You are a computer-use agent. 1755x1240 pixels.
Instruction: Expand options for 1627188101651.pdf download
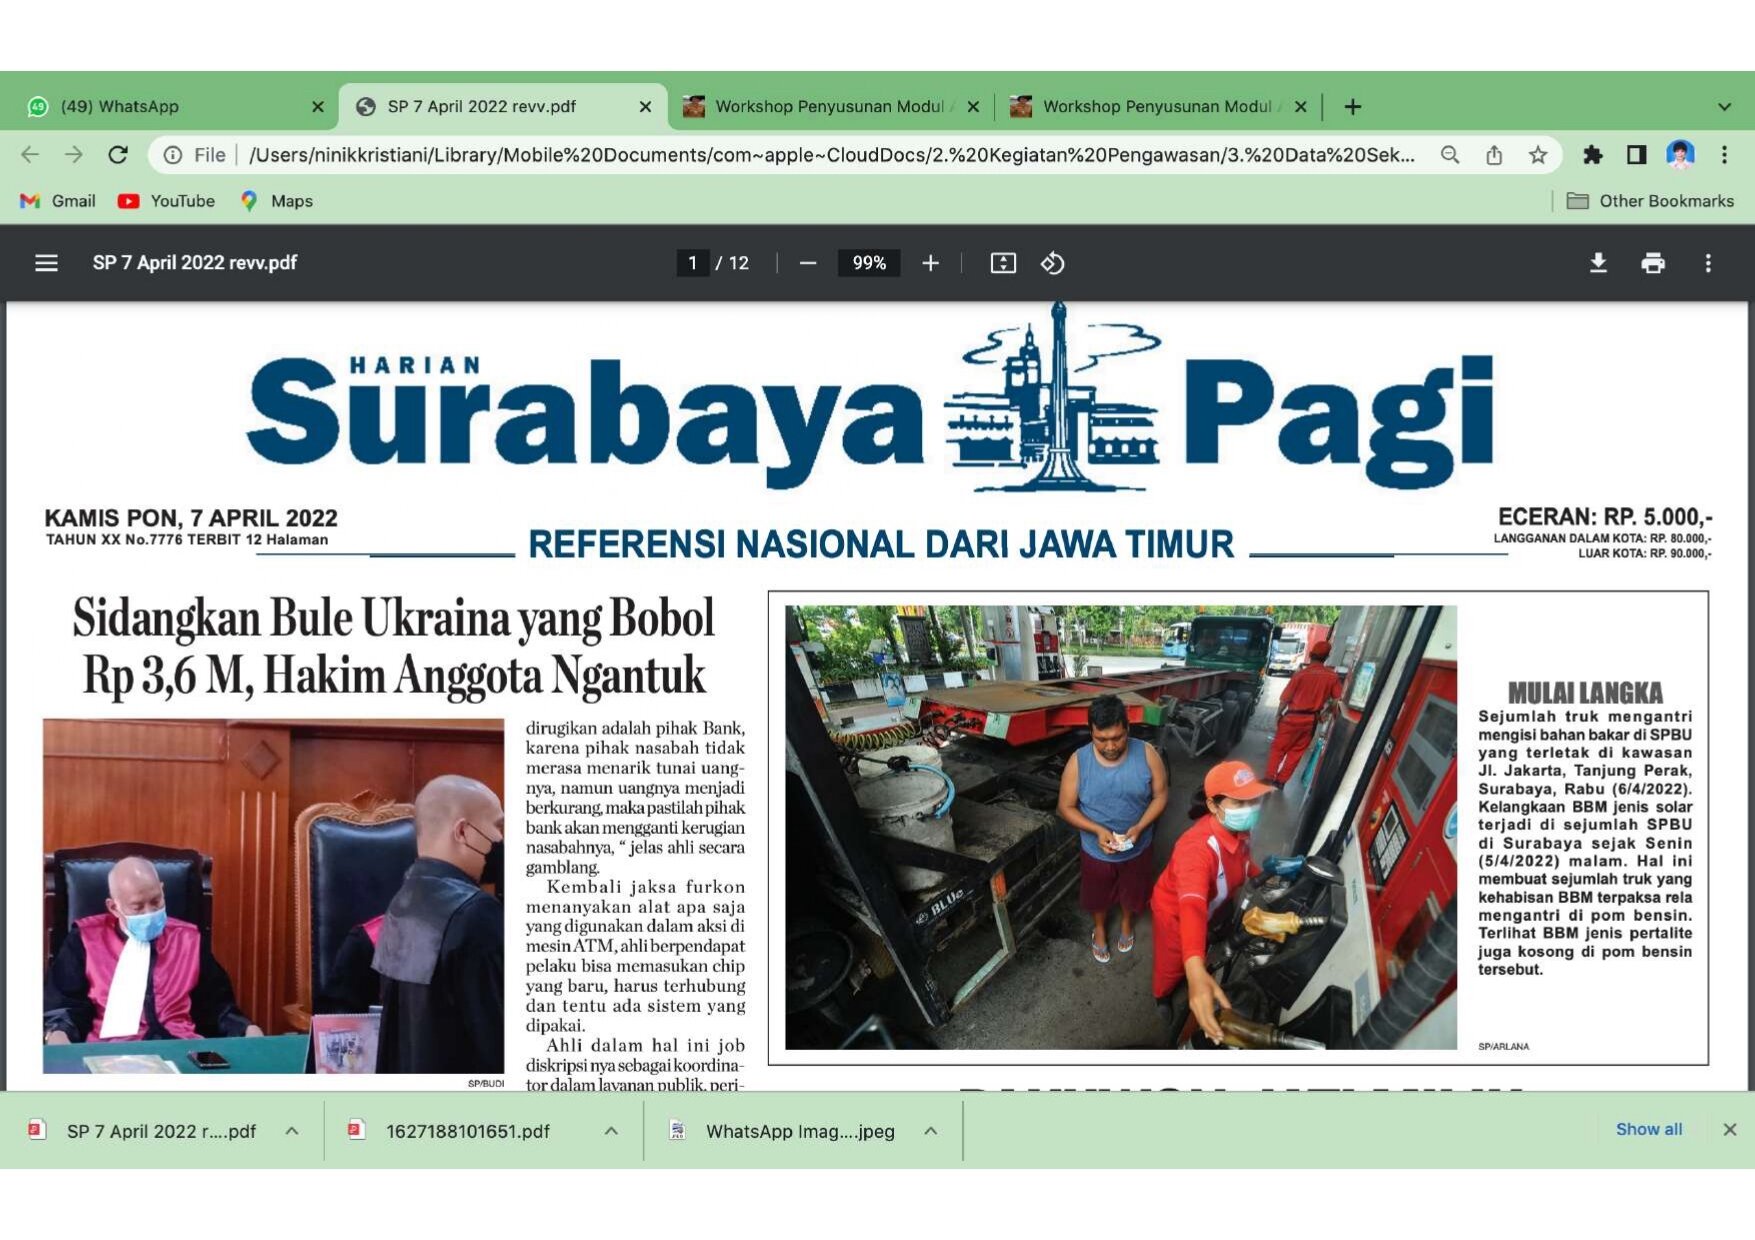click(611, 1131)
